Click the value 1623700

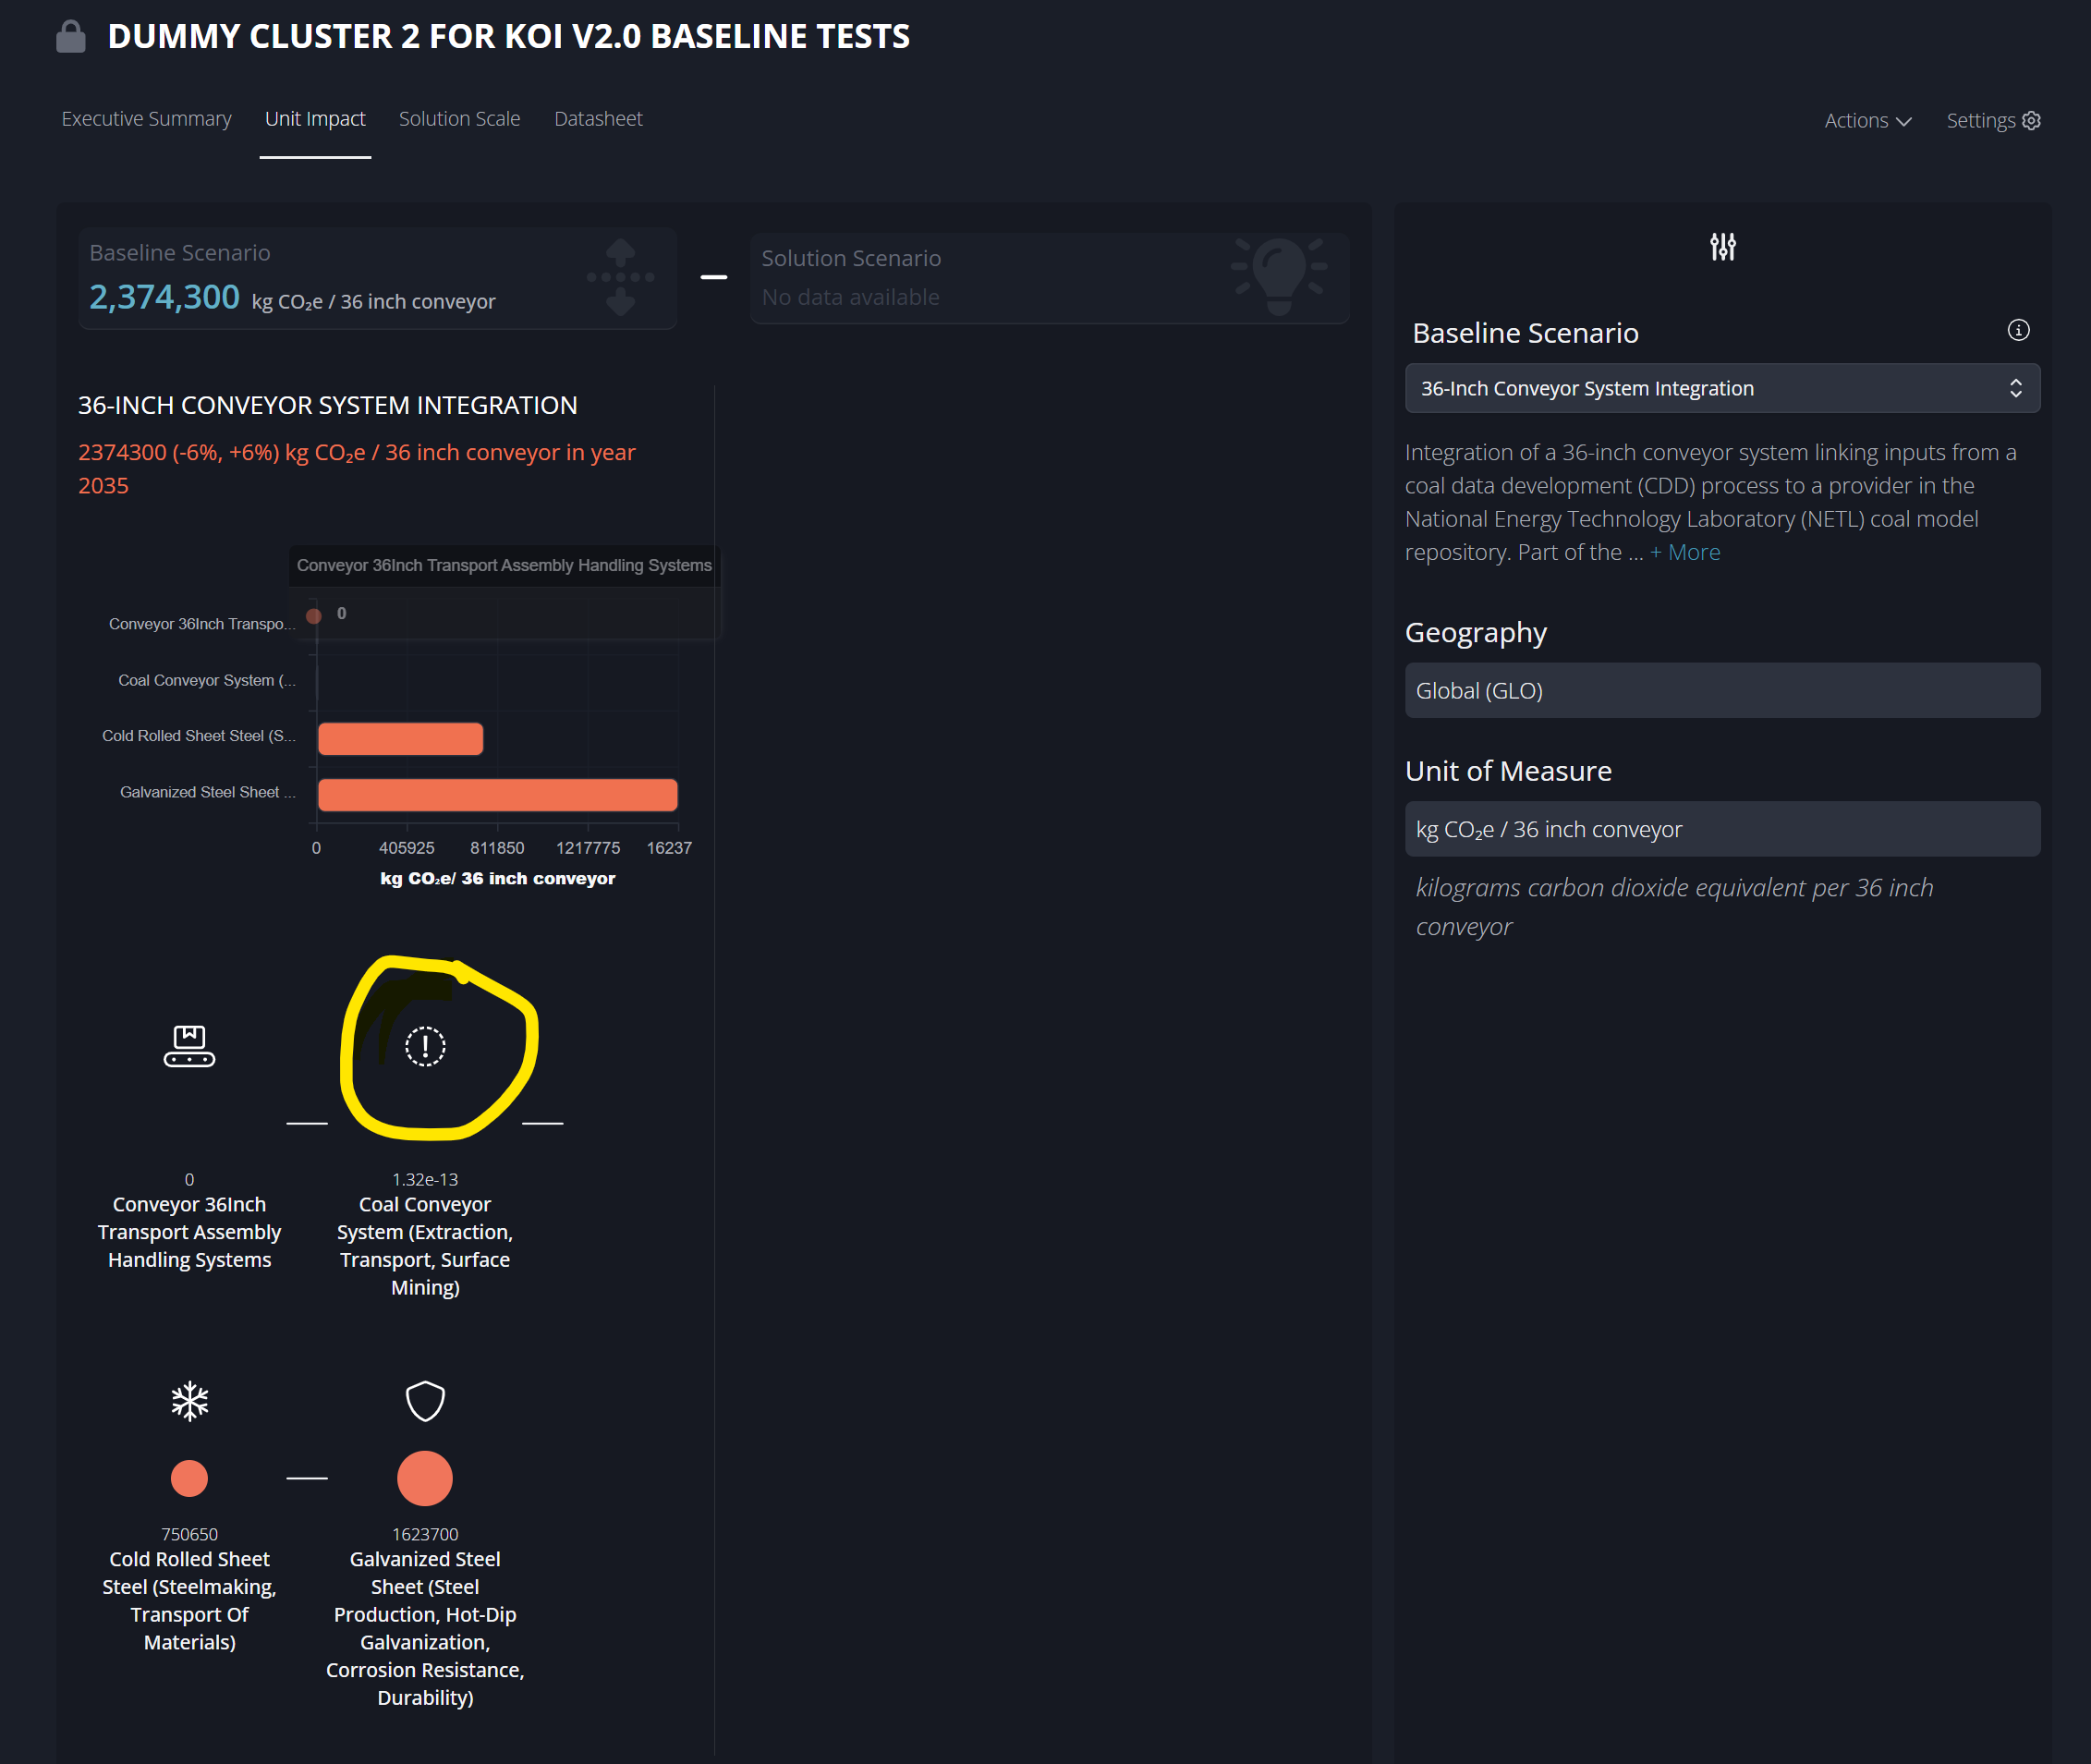pyautogui.click(x=425, y=1534)
